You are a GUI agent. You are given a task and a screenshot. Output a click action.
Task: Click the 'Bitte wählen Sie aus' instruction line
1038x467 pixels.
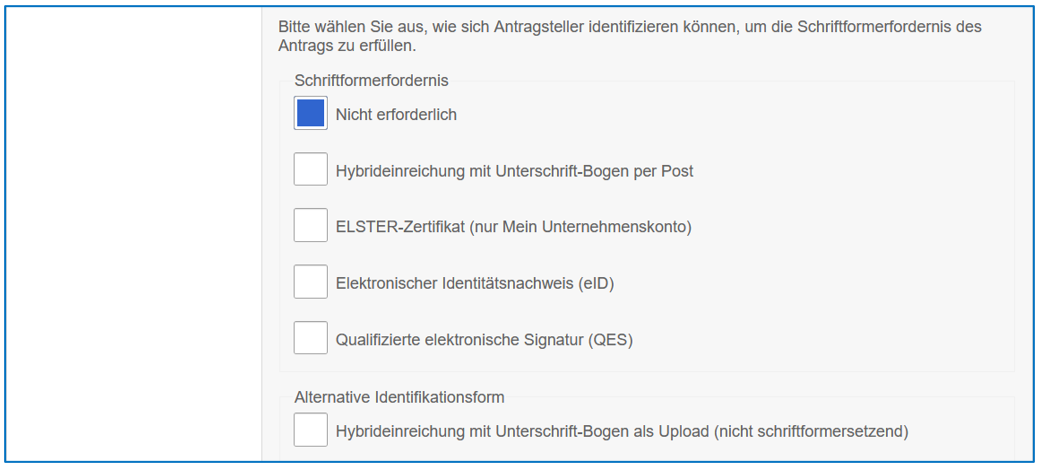(630, 27)
